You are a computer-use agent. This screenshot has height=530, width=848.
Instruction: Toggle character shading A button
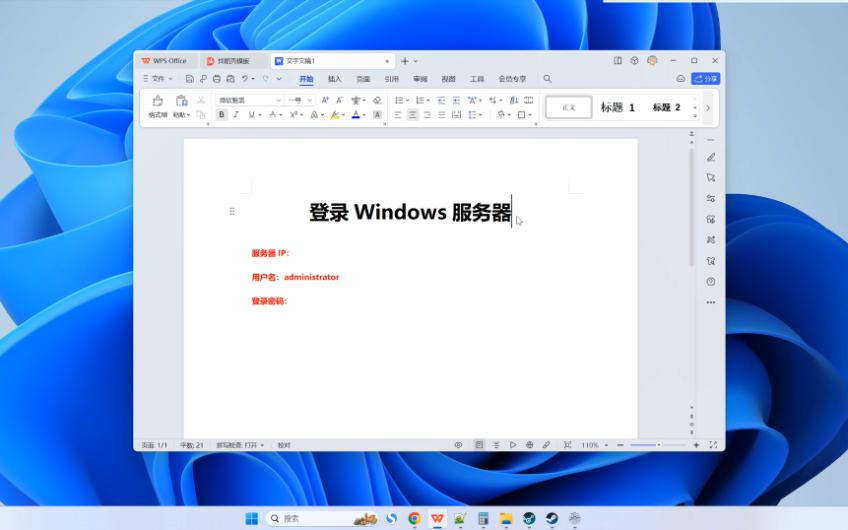(377, 115)
